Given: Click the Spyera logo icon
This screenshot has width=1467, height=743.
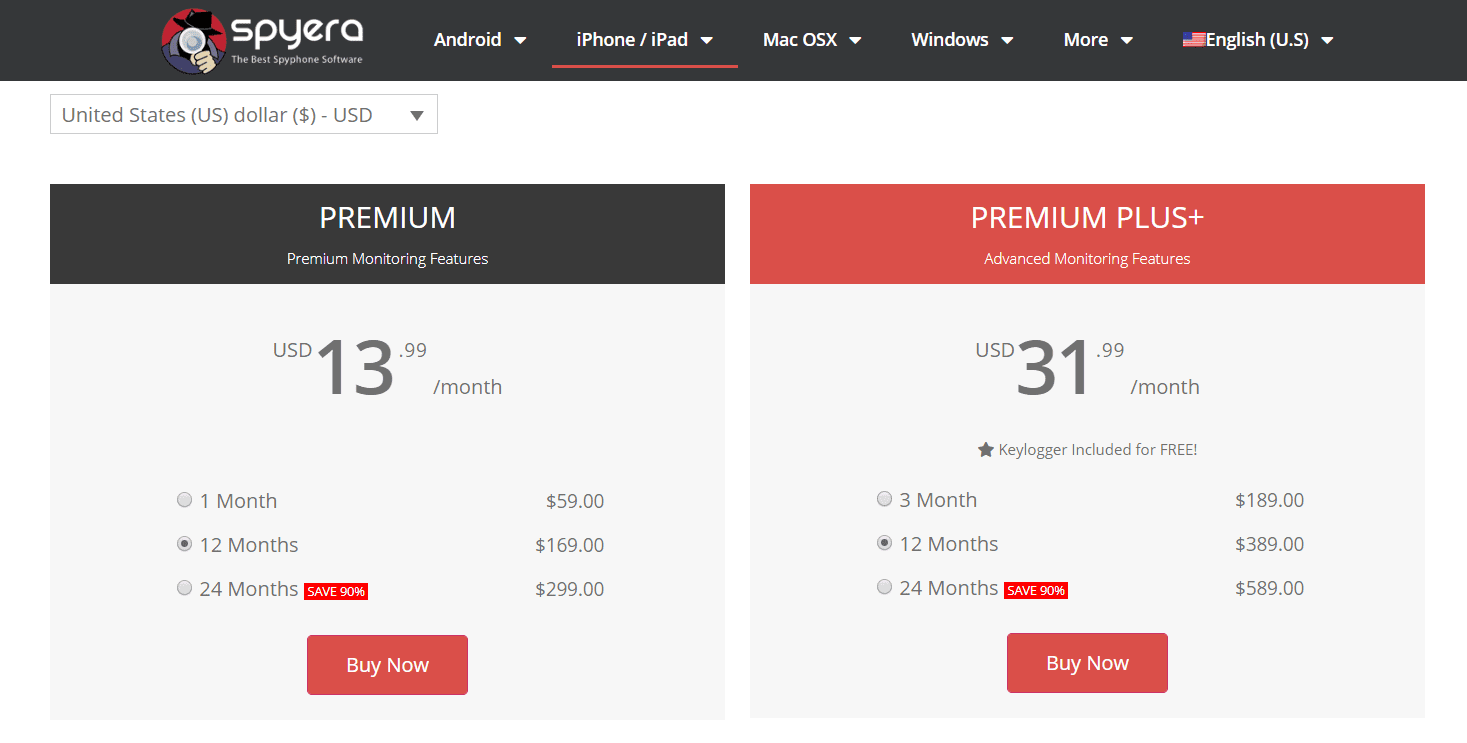Looking at the screenshot, I should [192, 41].
